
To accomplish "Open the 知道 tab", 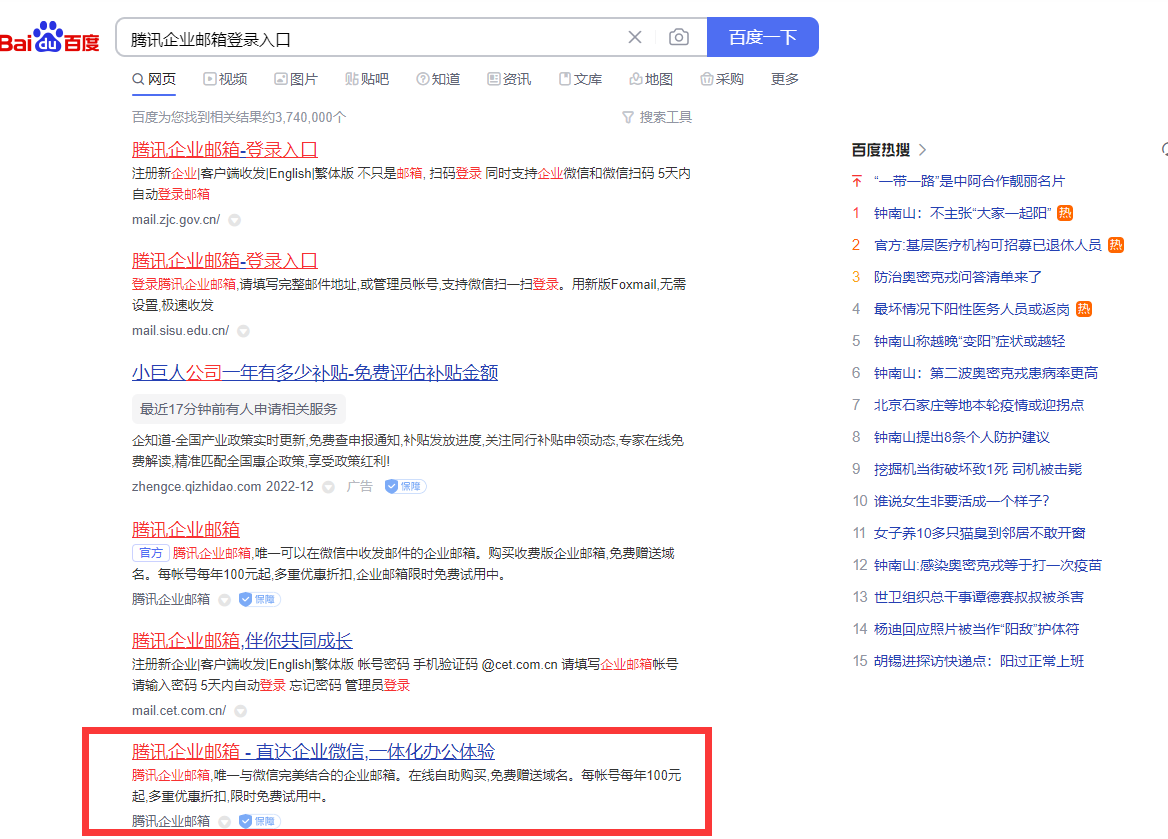I will [x=438, y=79].
